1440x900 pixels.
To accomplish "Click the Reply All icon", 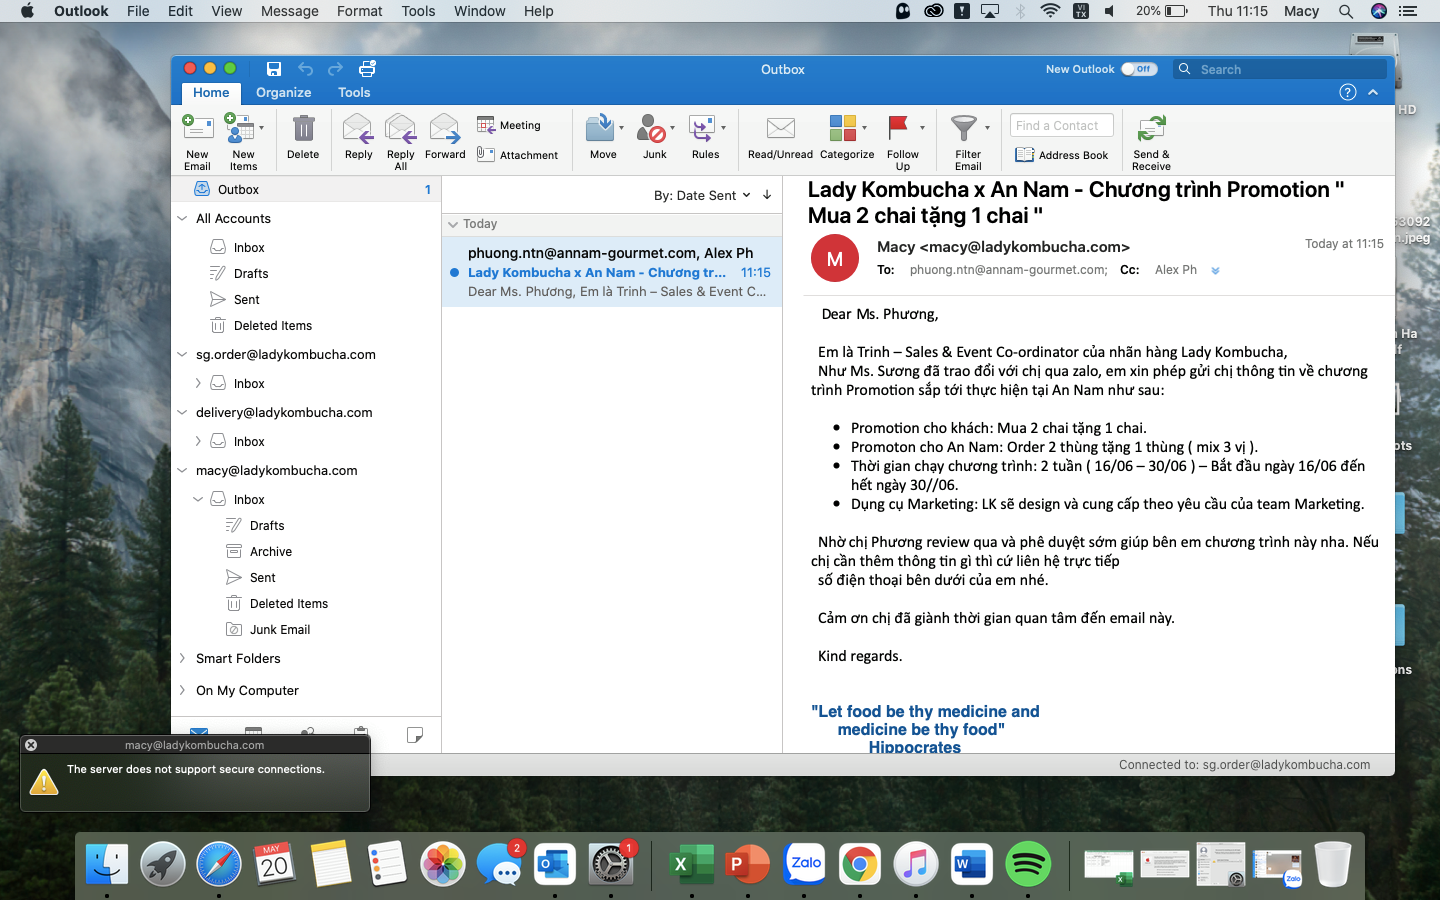I will pyautogui.click(x=400, y=129).
